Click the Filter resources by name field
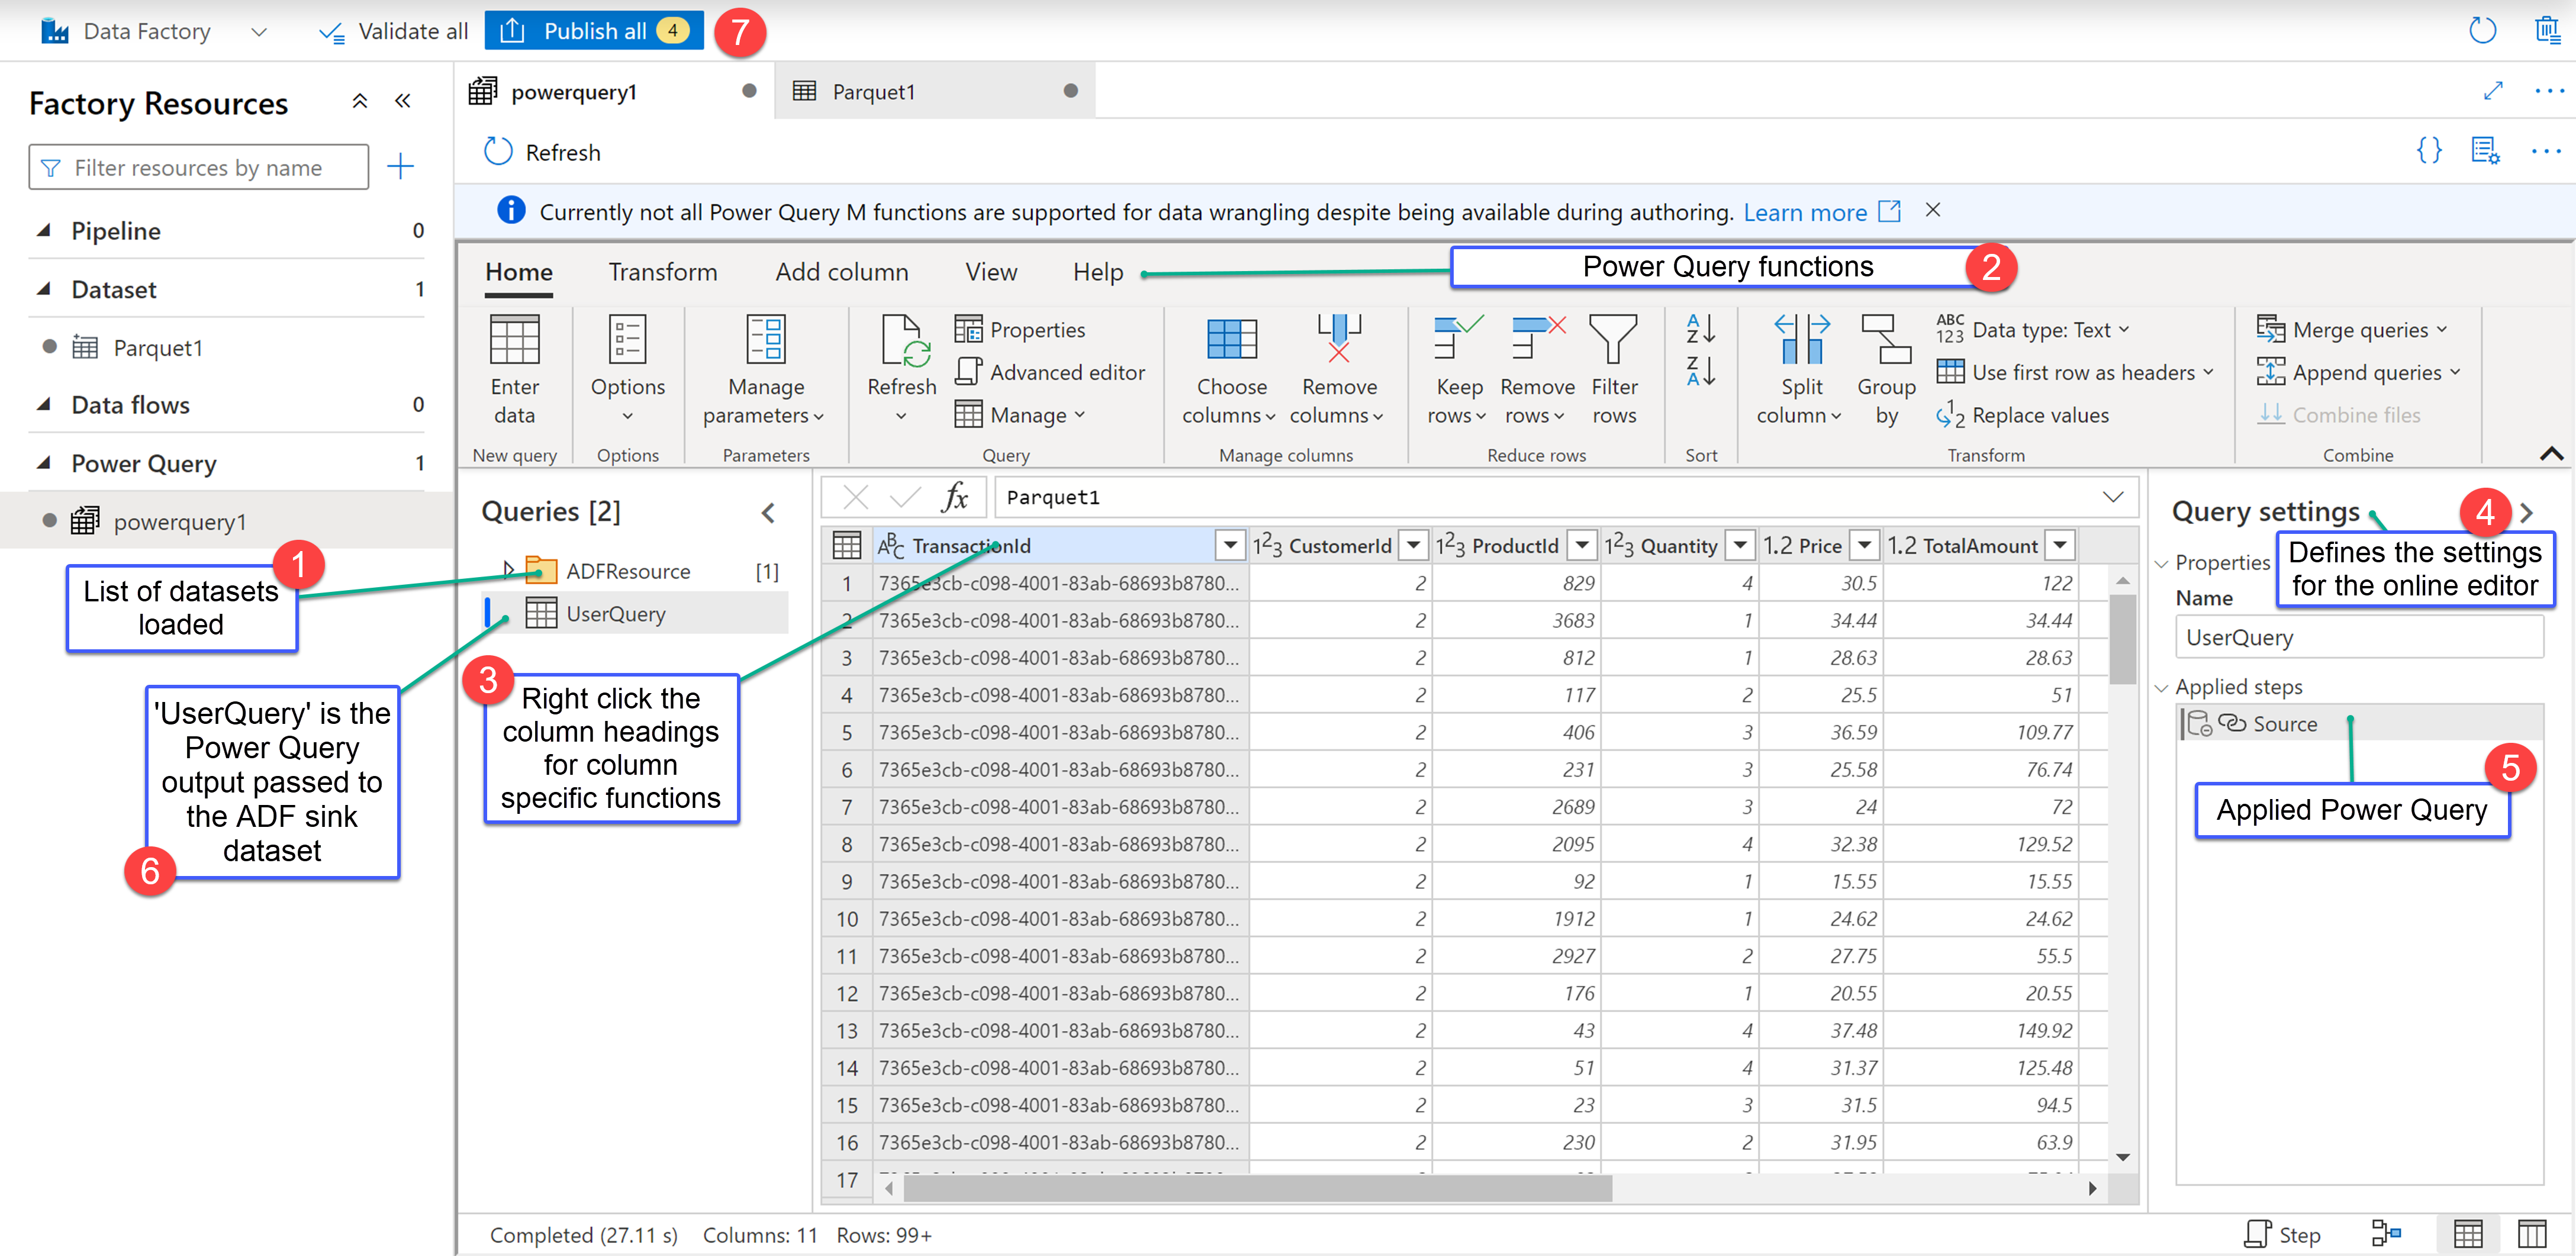2576x1256 pixels. pos(198,167)
